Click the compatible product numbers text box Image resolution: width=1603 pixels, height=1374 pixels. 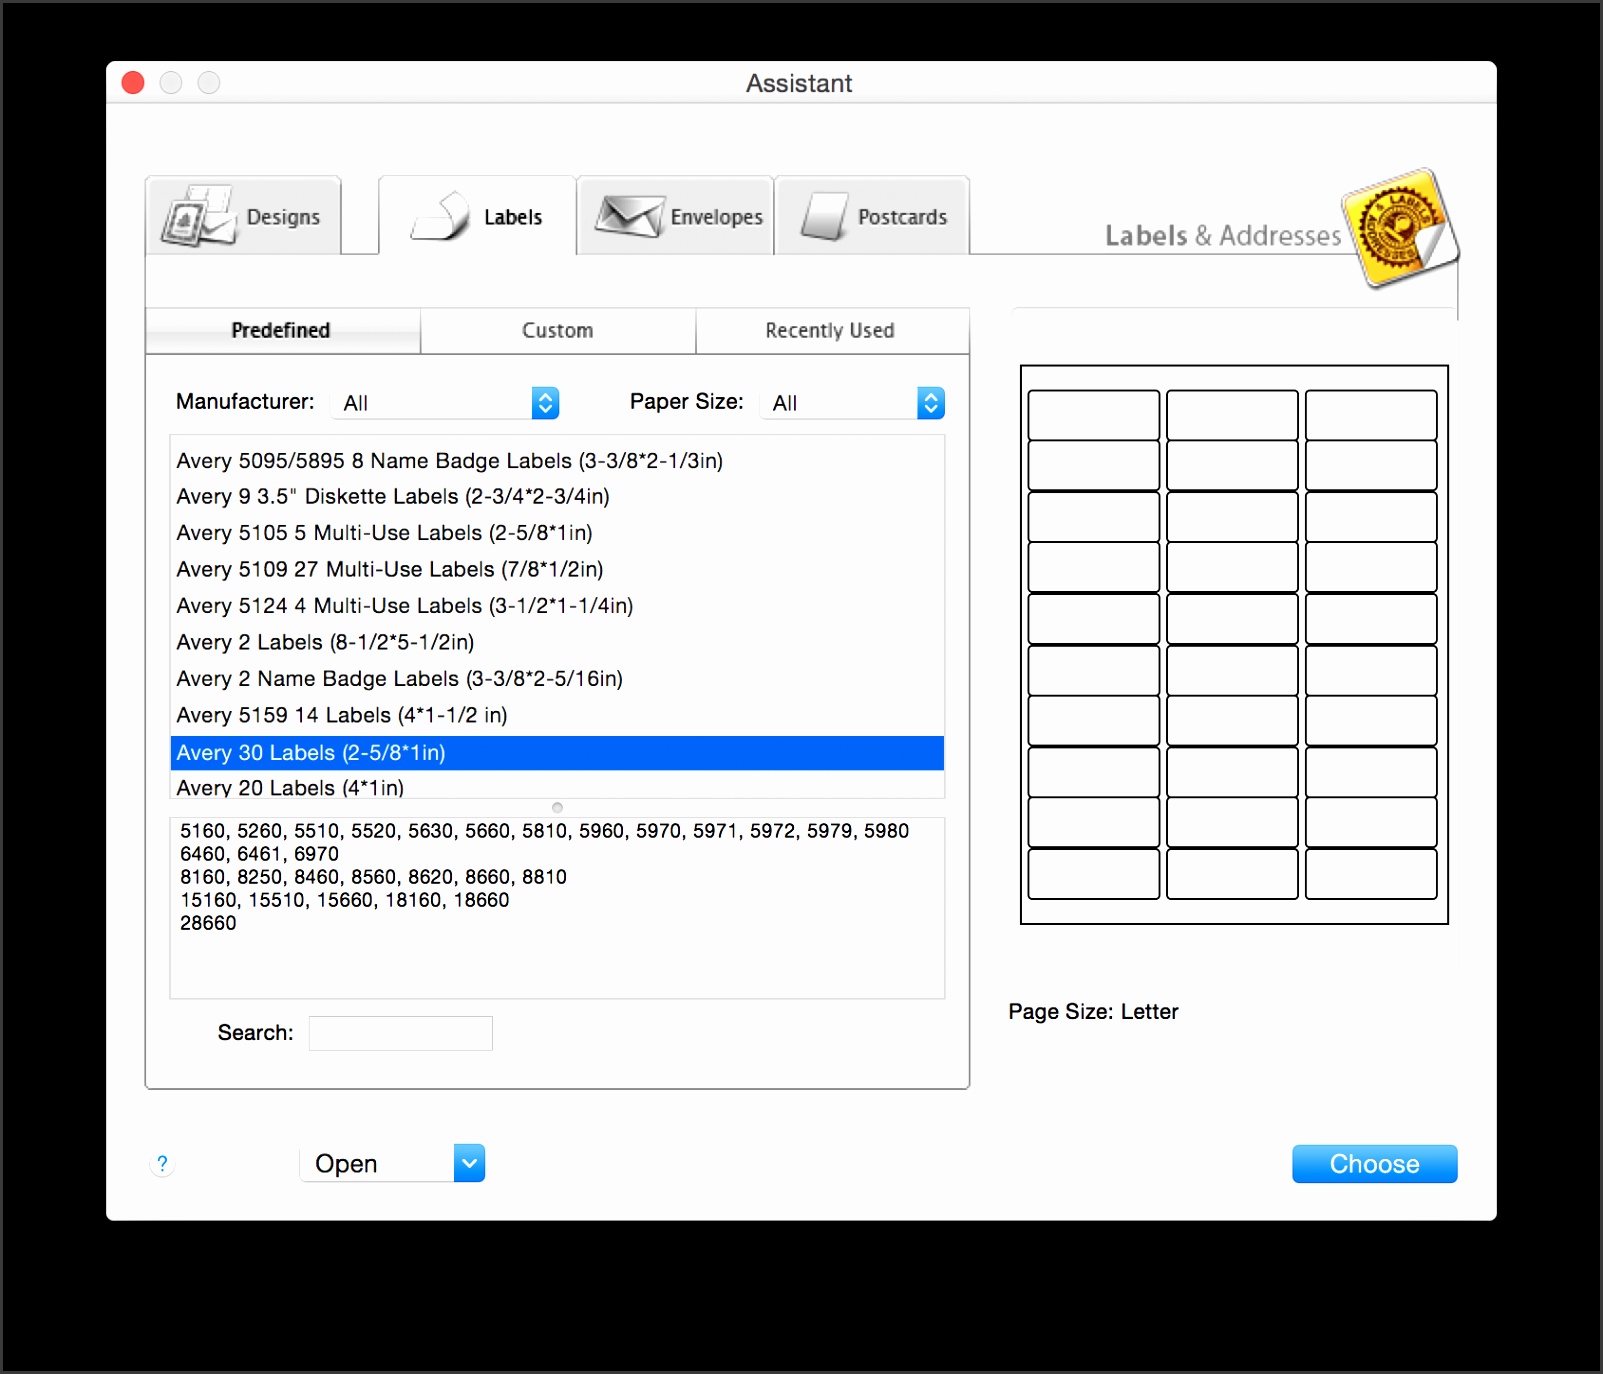(557, 908)
